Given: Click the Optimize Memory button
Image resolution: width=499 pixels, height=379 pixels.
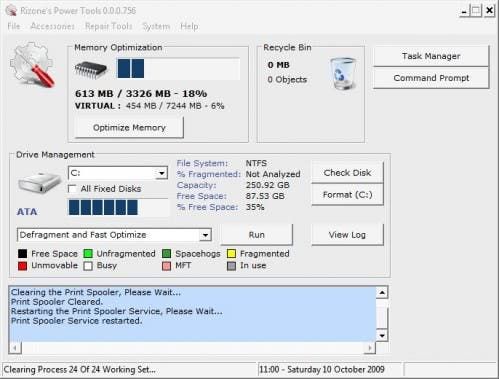Looking at the screenshot, I should [129, 127].
